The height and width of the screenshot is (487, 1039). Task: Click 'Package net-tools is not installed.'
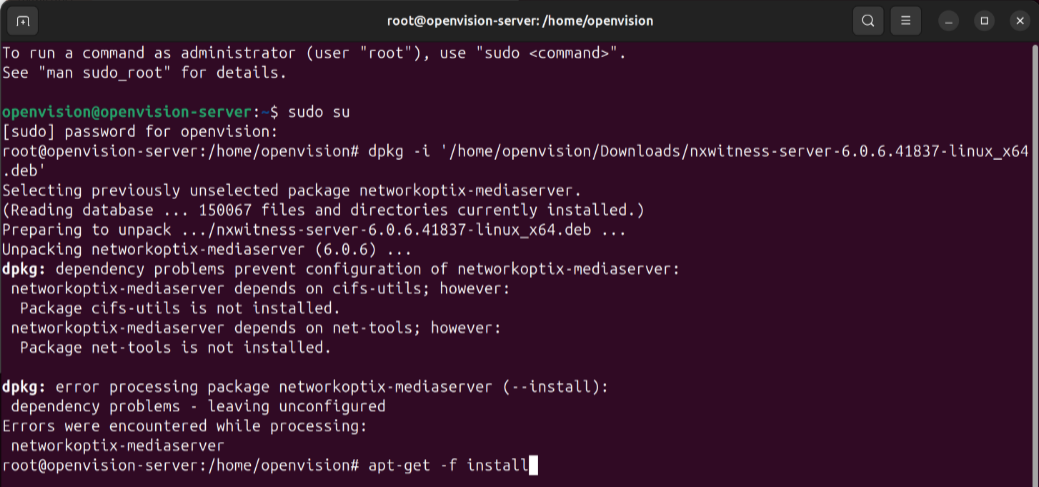pyautogui.click(x=175, y=347)
